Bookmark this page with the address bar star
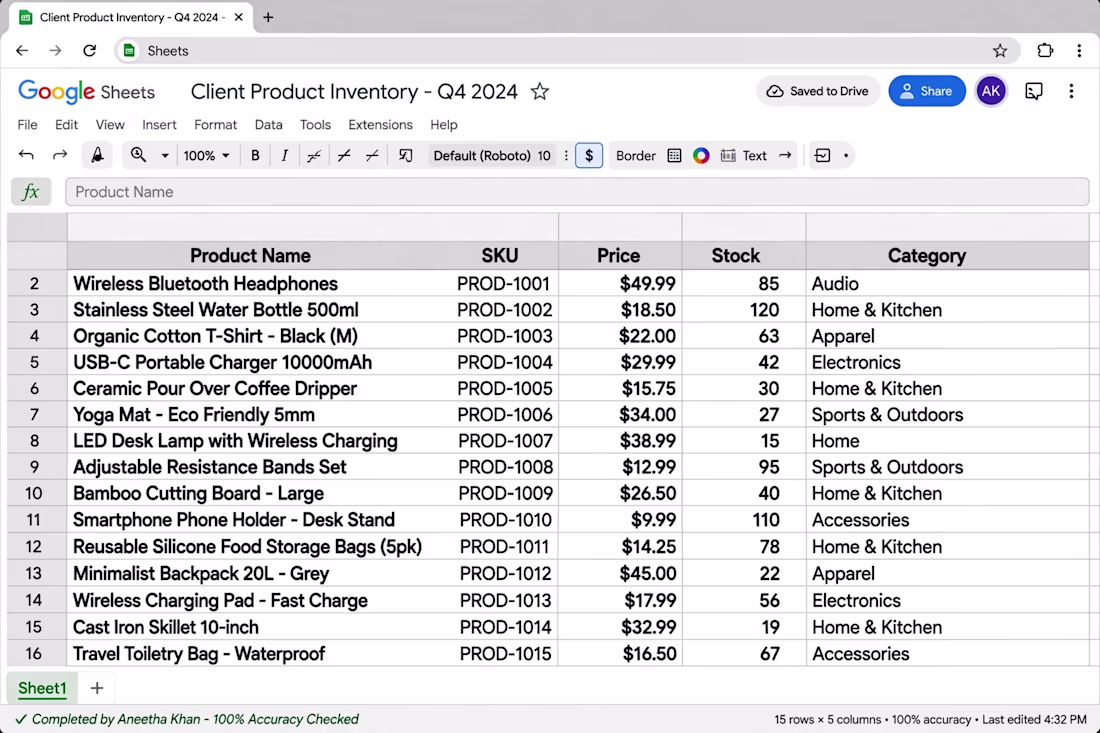 coord(1000,51)
